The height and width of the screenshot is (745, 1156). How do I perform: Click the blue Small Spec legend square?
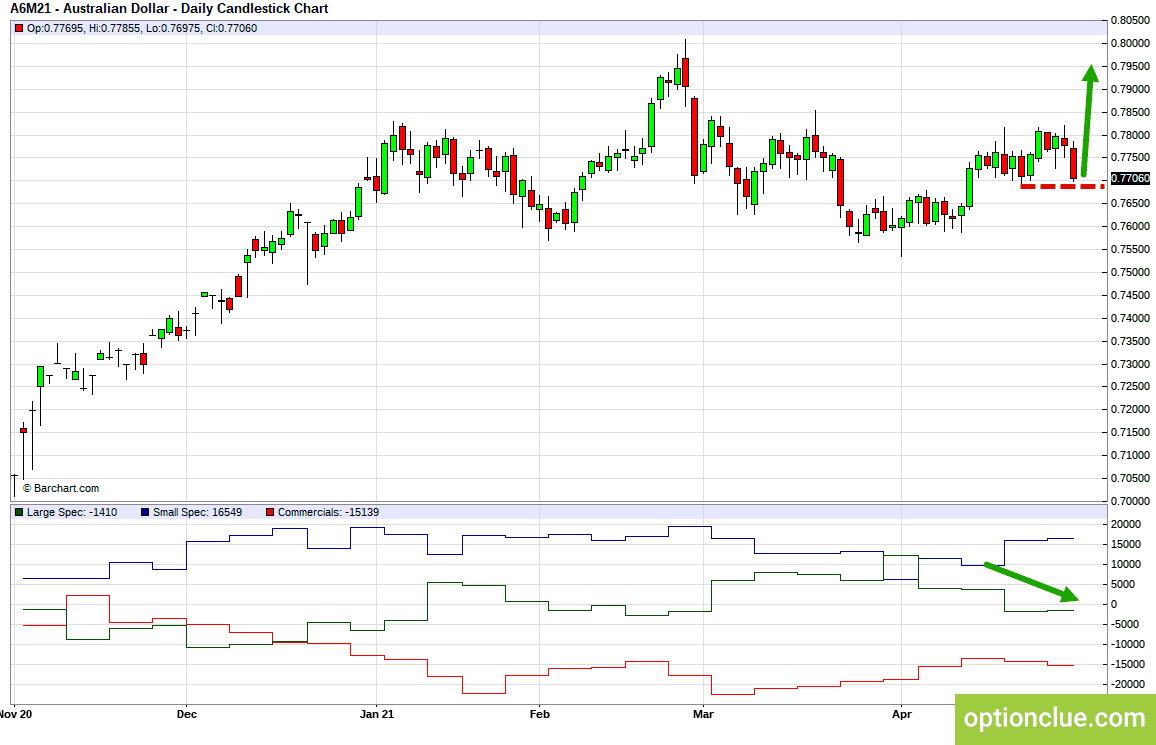(x=145, y=512)
